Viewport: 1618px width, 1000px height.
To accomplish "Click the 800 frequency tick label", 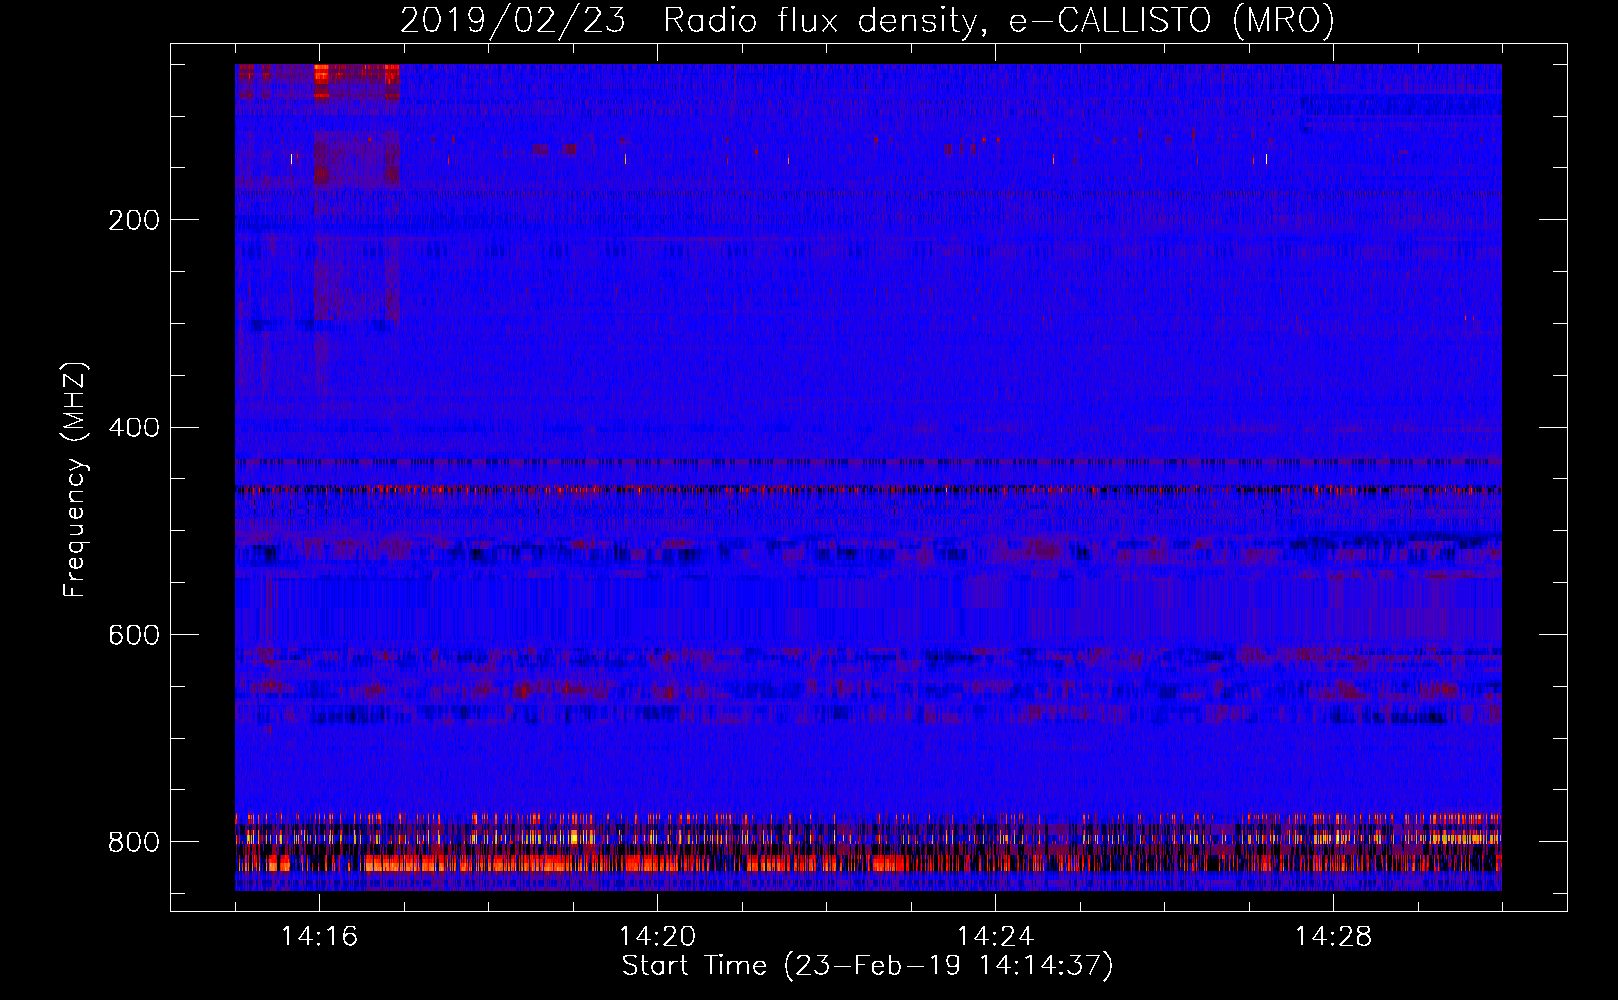I will tap(134, 842).
